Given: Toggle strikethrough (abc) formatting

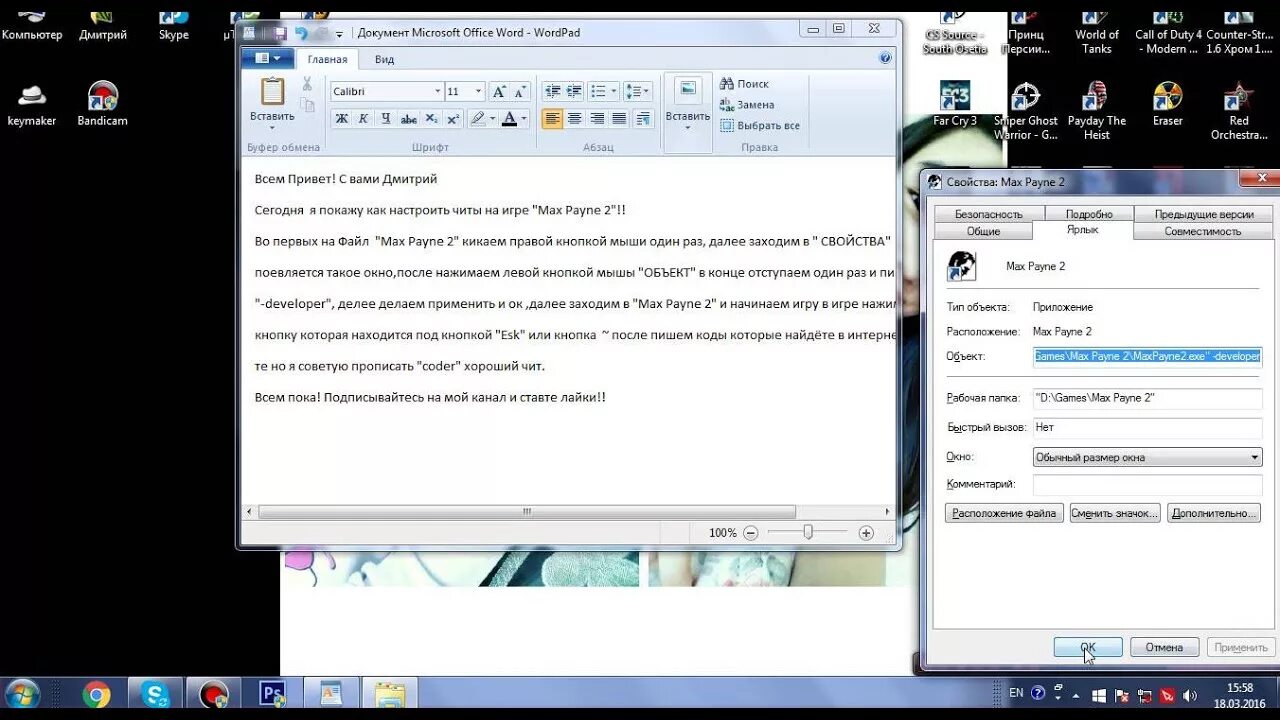Looking at the screenshot, I should [x=408, y=118].
